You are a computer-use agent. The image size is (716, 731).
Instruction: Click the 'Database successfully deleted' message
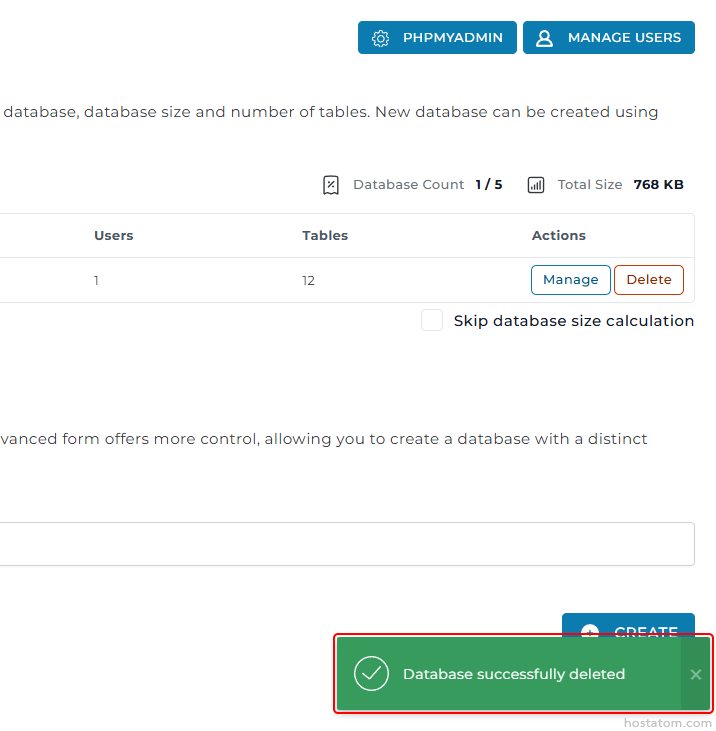pos(514,674)
